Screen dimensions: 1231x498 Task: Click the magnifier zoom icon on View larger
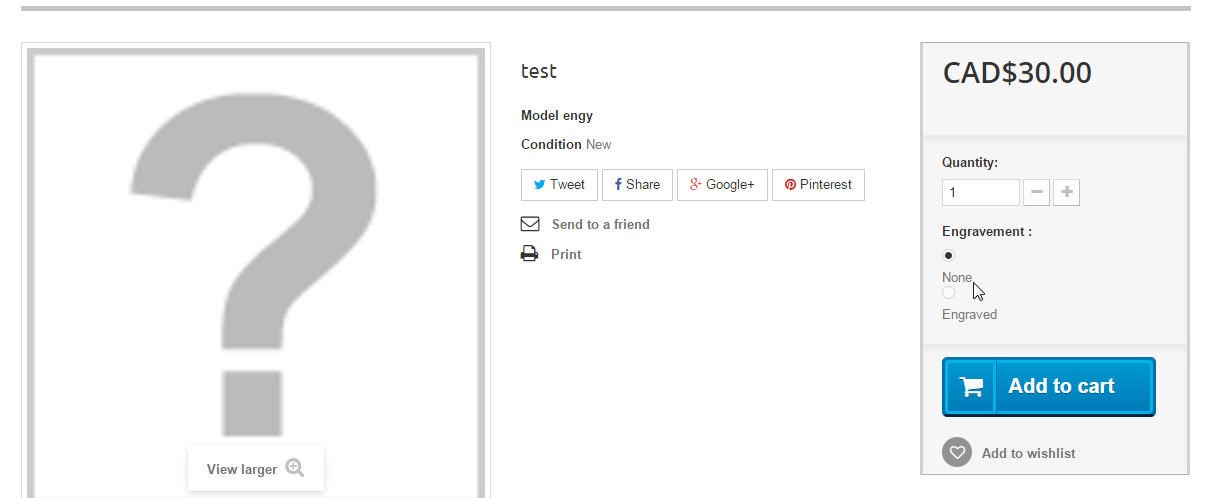pyautogui.click(x=294, y=468)
